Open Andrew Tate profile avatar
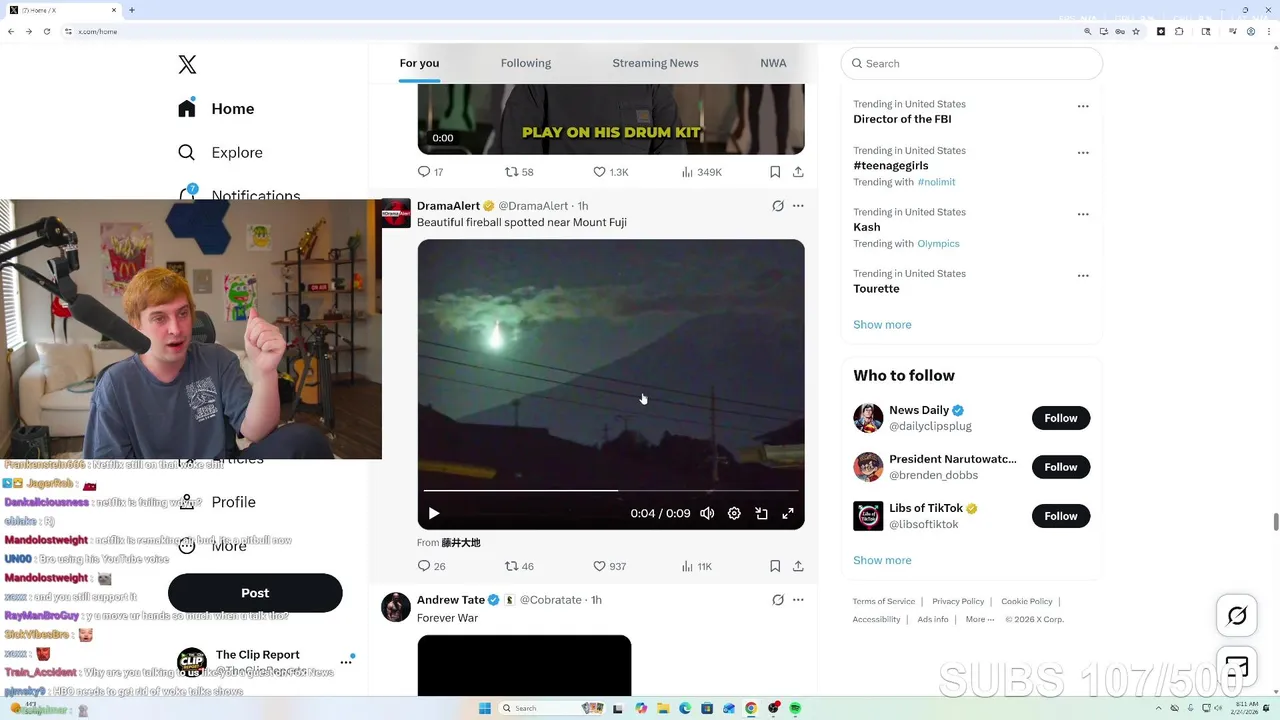The width and height of the screenshot is (1280, 720). click(x=396, y=607)
